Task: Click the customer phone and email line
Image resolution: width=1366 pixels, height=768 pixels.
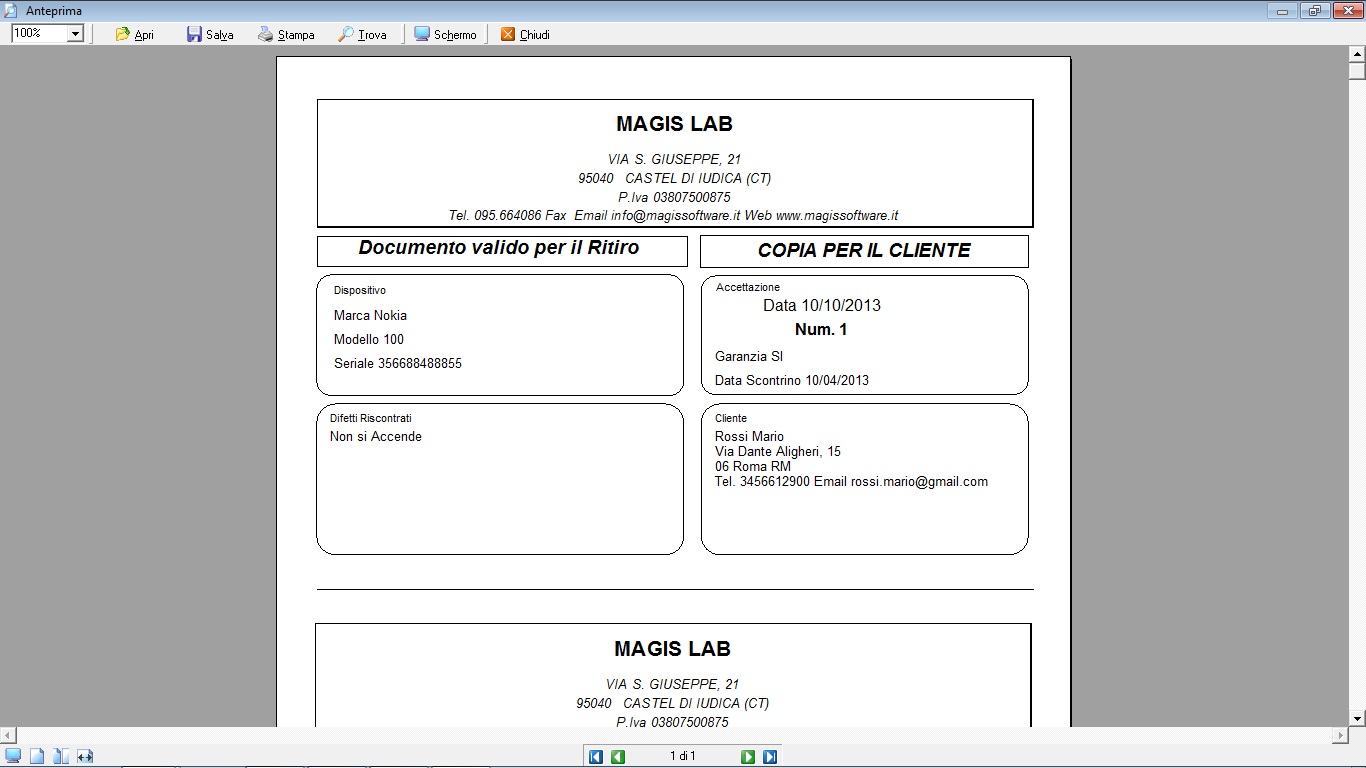Action: click(851, 481)
